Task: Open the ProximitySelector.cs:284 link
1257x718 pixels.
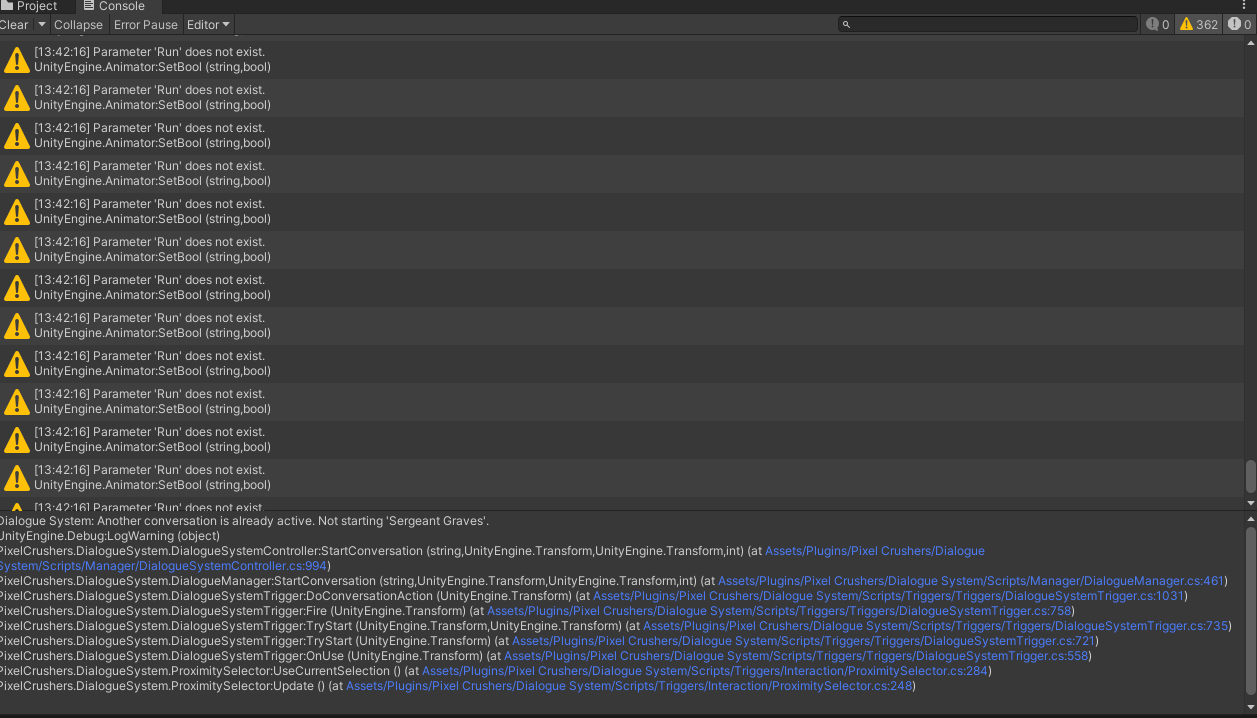Action: coord(705,671)
